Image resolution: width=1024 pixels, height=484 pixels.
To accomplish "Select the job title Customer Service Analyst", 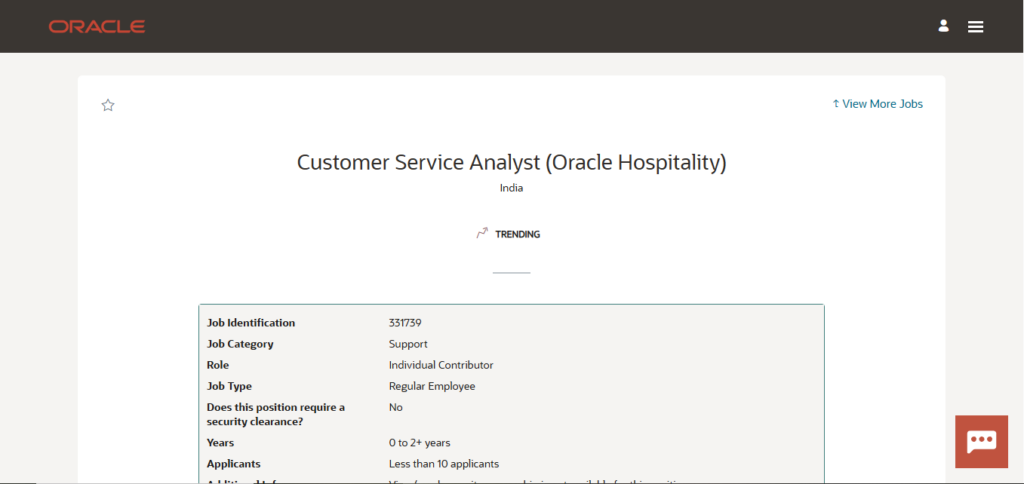I will click(x=511, y=163).
